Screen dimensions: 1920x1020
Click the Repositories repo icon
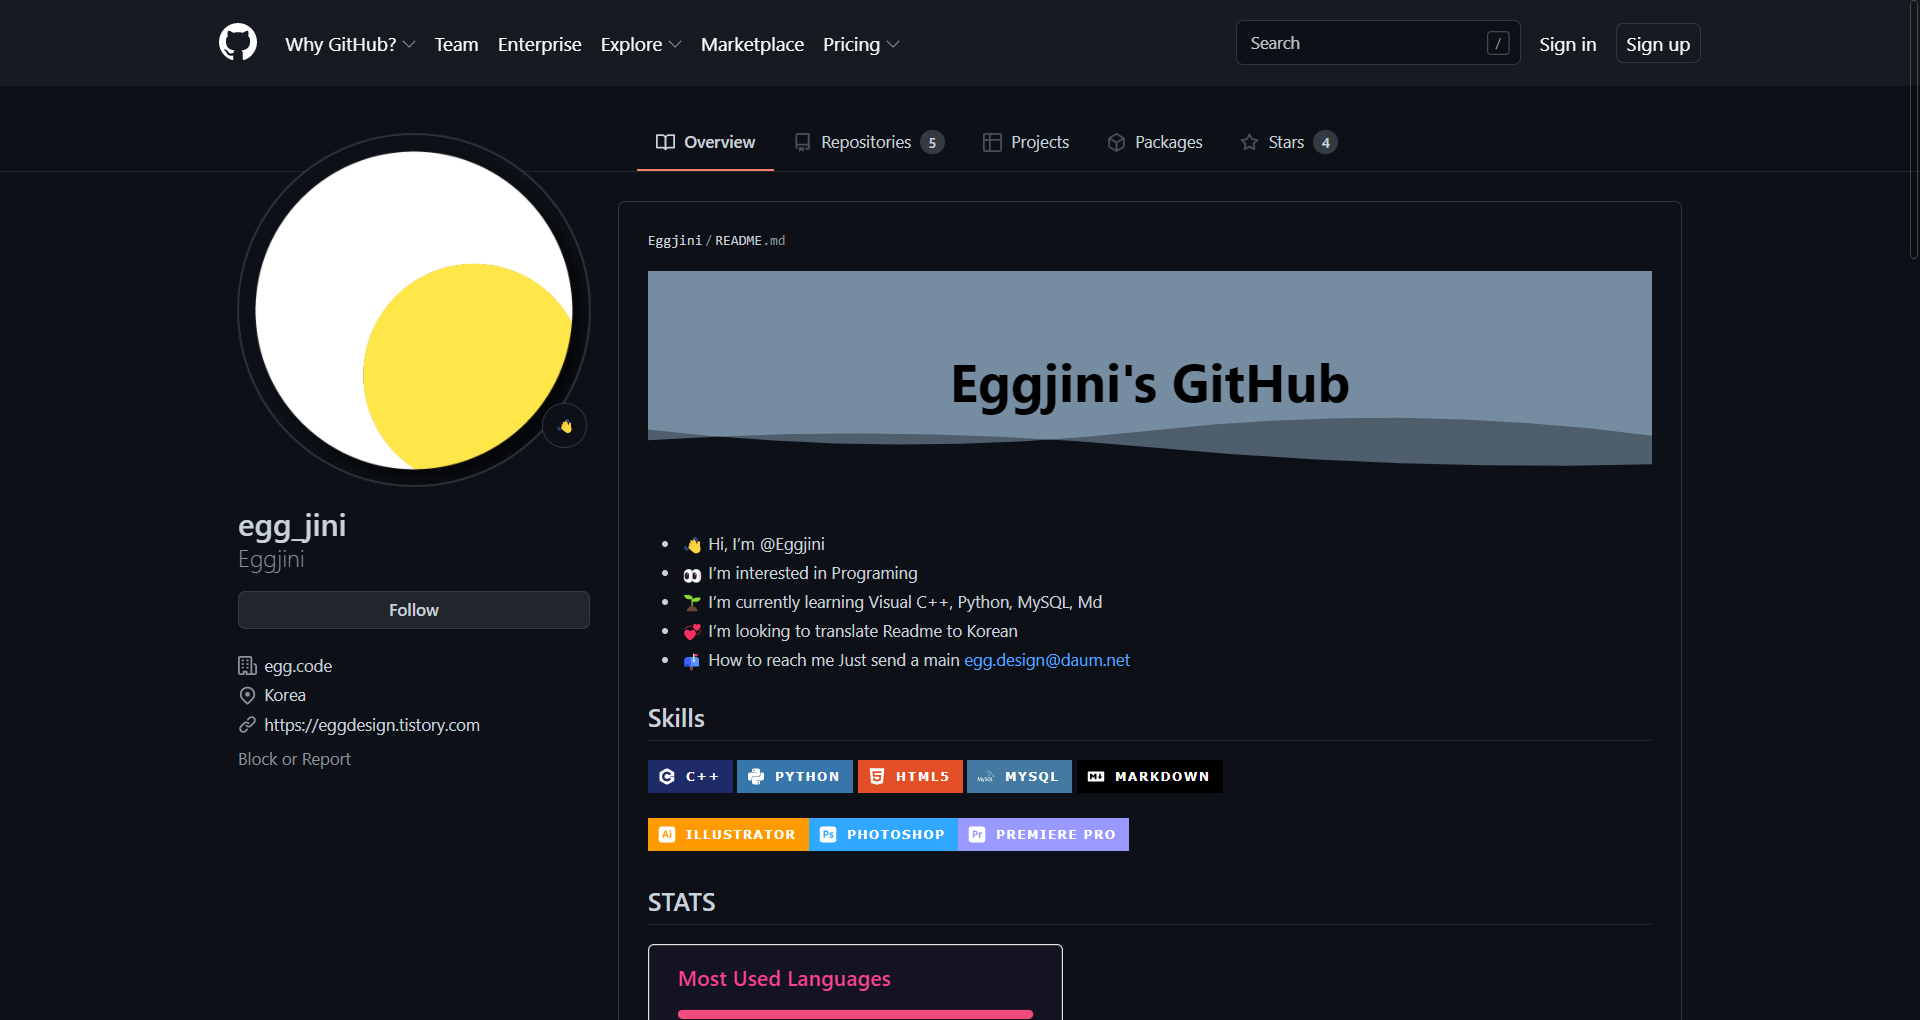[802, 142]
